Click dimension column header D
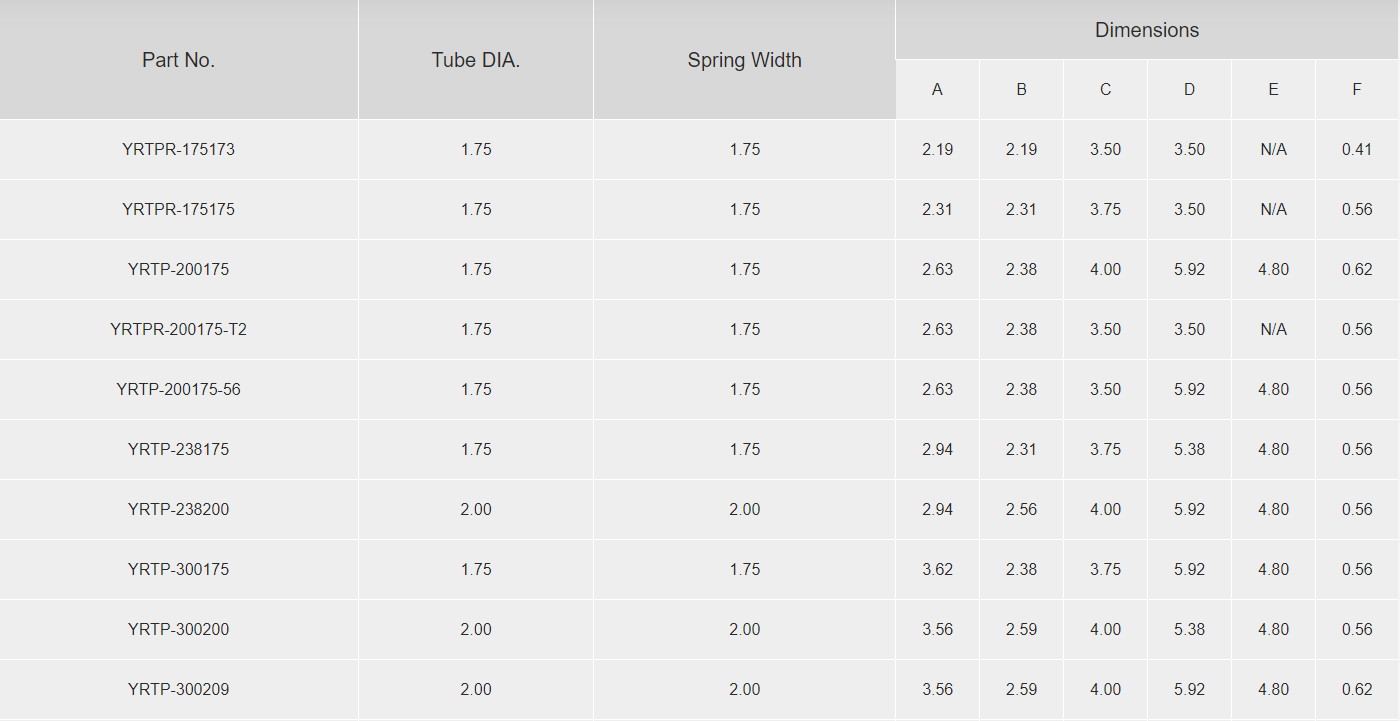Screen dimensions: 1400x721 coord(1189,90)
